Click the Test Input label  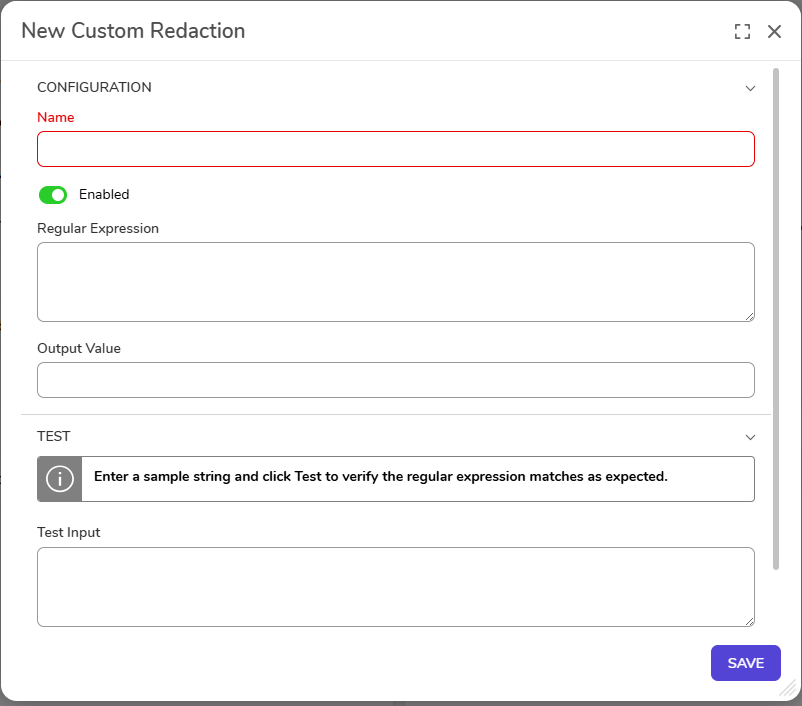(69, 533)
